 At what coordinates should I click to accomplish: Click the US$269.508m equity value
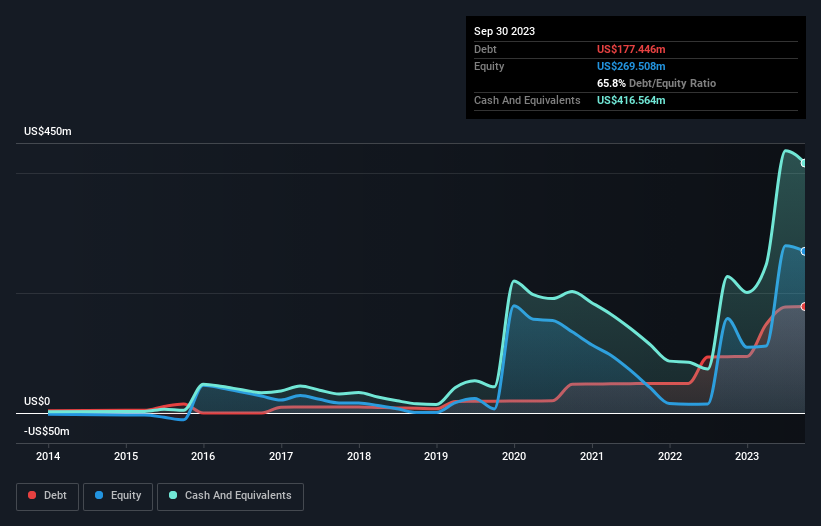(x=631, y=66)
